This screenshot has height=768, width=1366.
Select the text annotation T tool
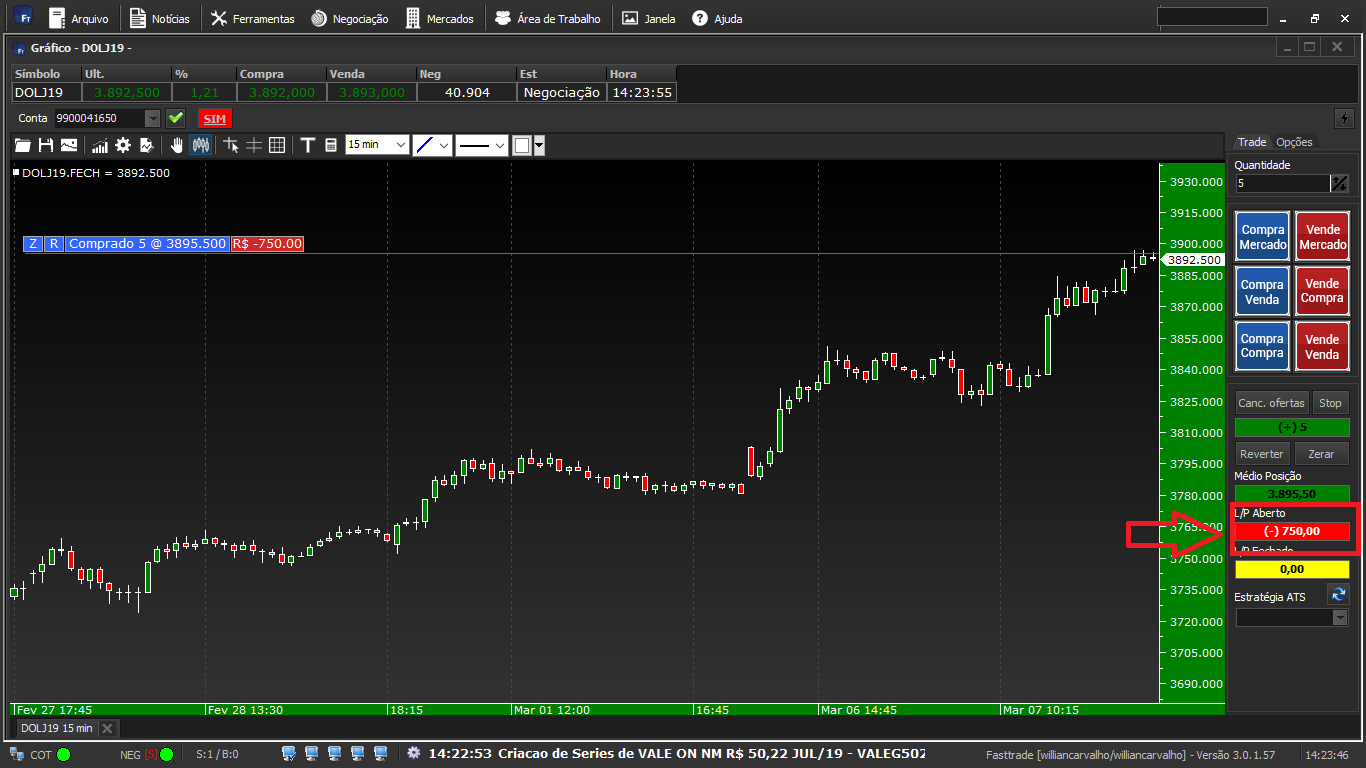coord(308,145)
